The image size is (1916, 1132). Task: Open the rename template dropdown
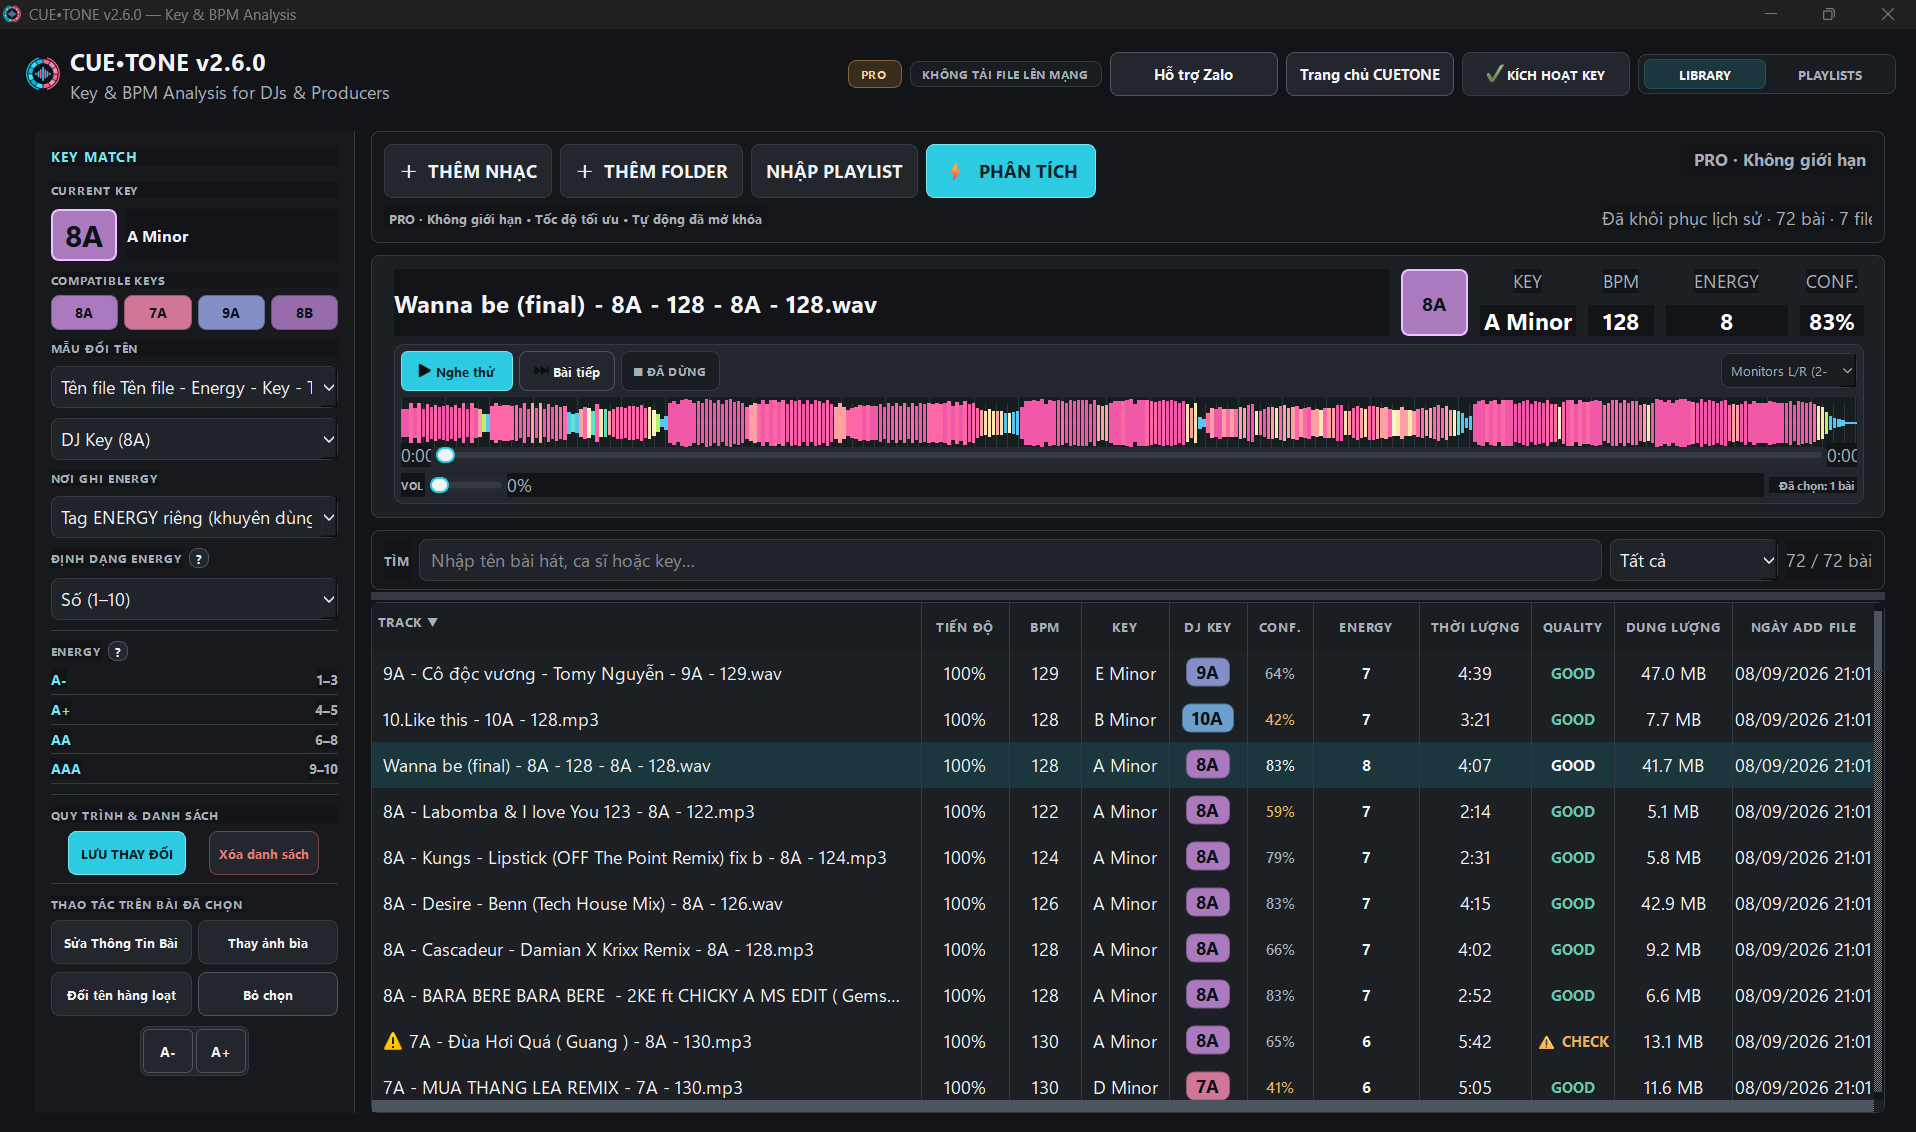(194, 388)
